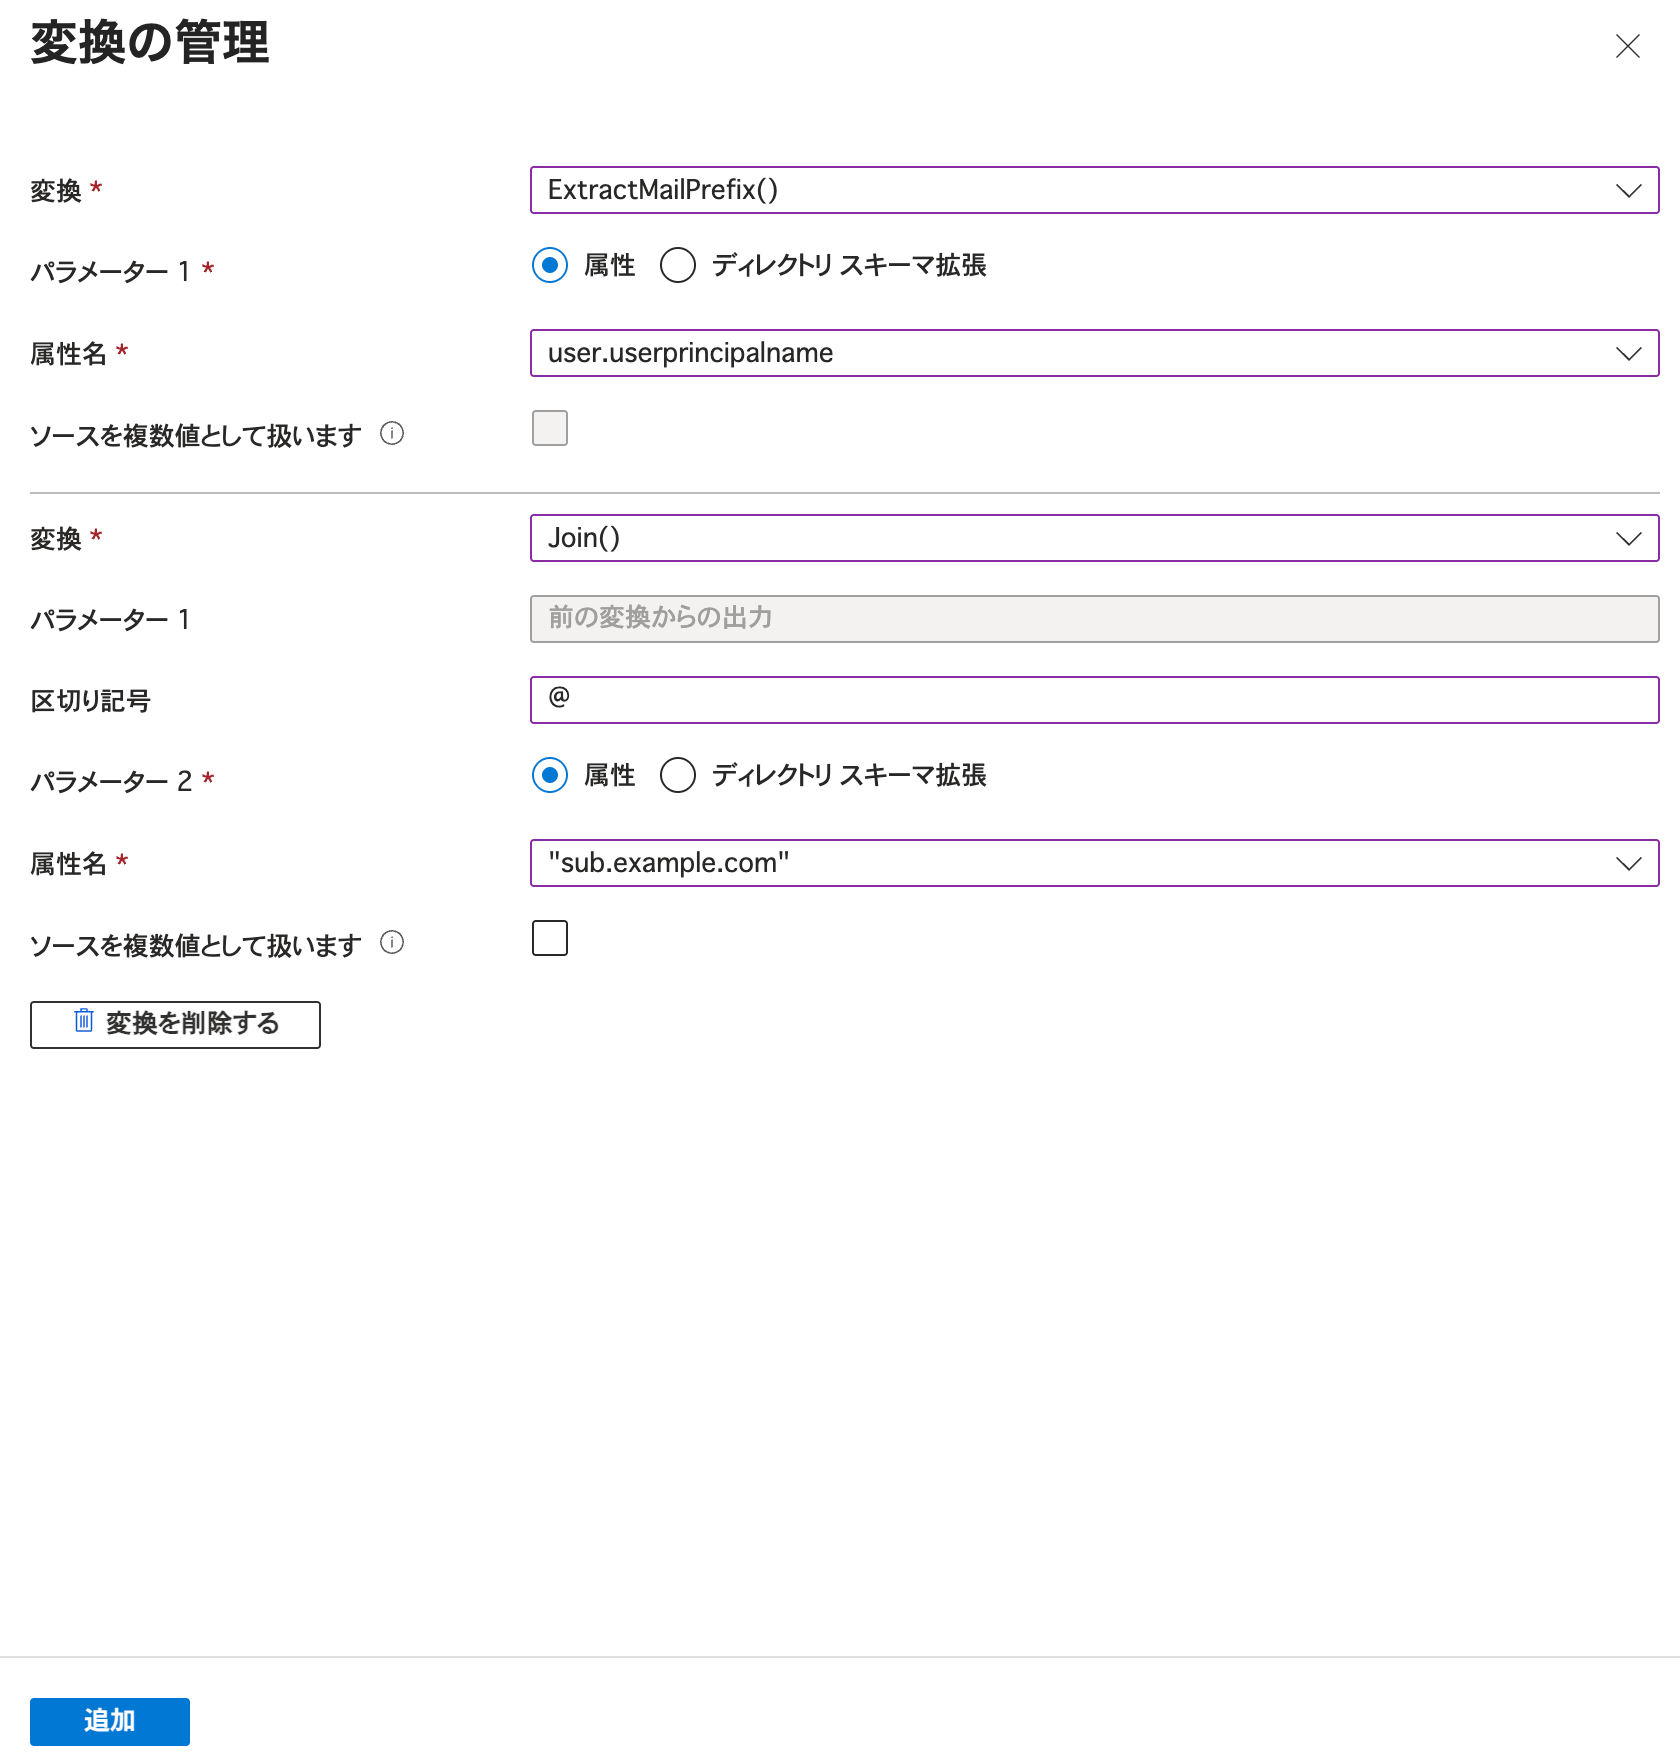
Task: Click the 追加 button
Action: tap(109, 1721)
